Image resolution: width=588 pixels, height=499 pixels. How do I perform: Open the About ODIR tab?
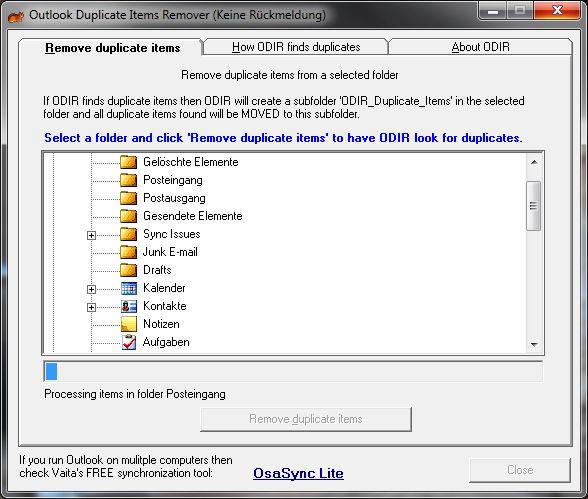point(480,47)
